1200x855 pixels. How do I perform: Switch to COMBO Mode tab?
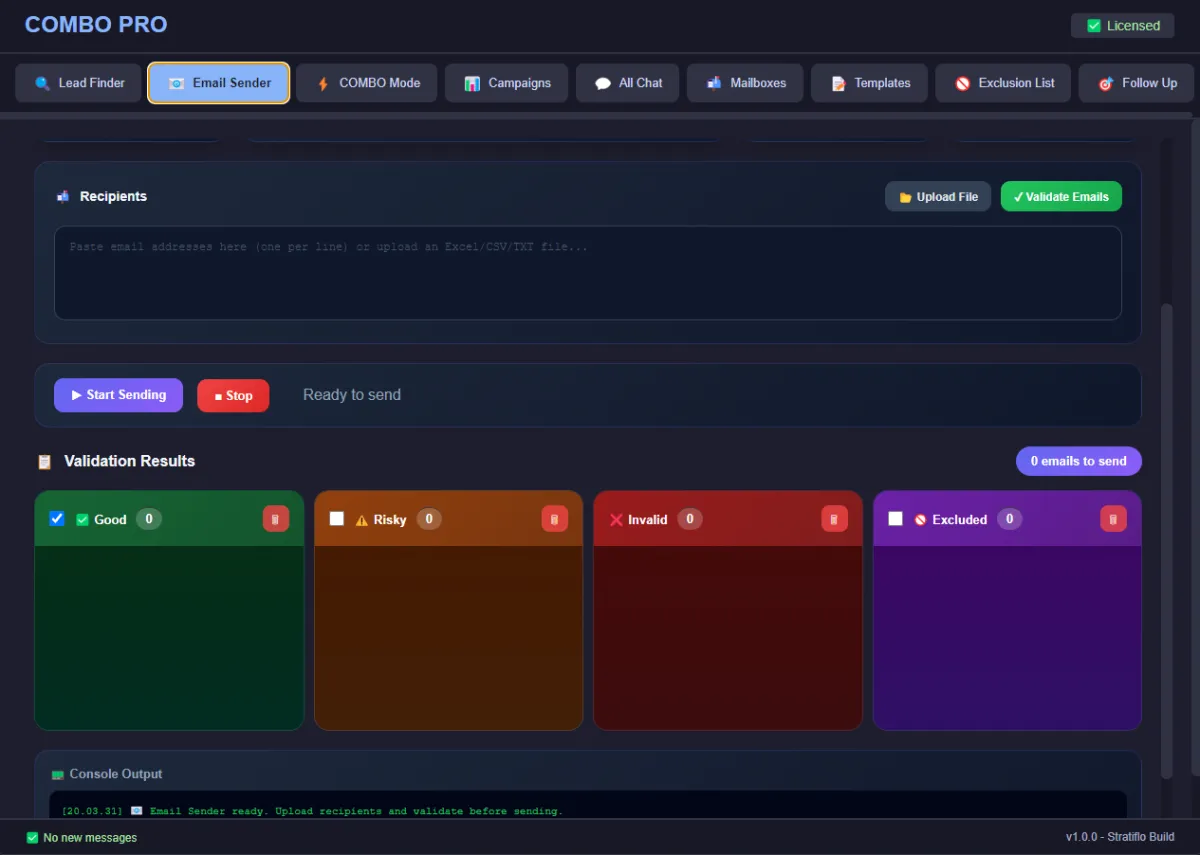[x=367, y=83]
